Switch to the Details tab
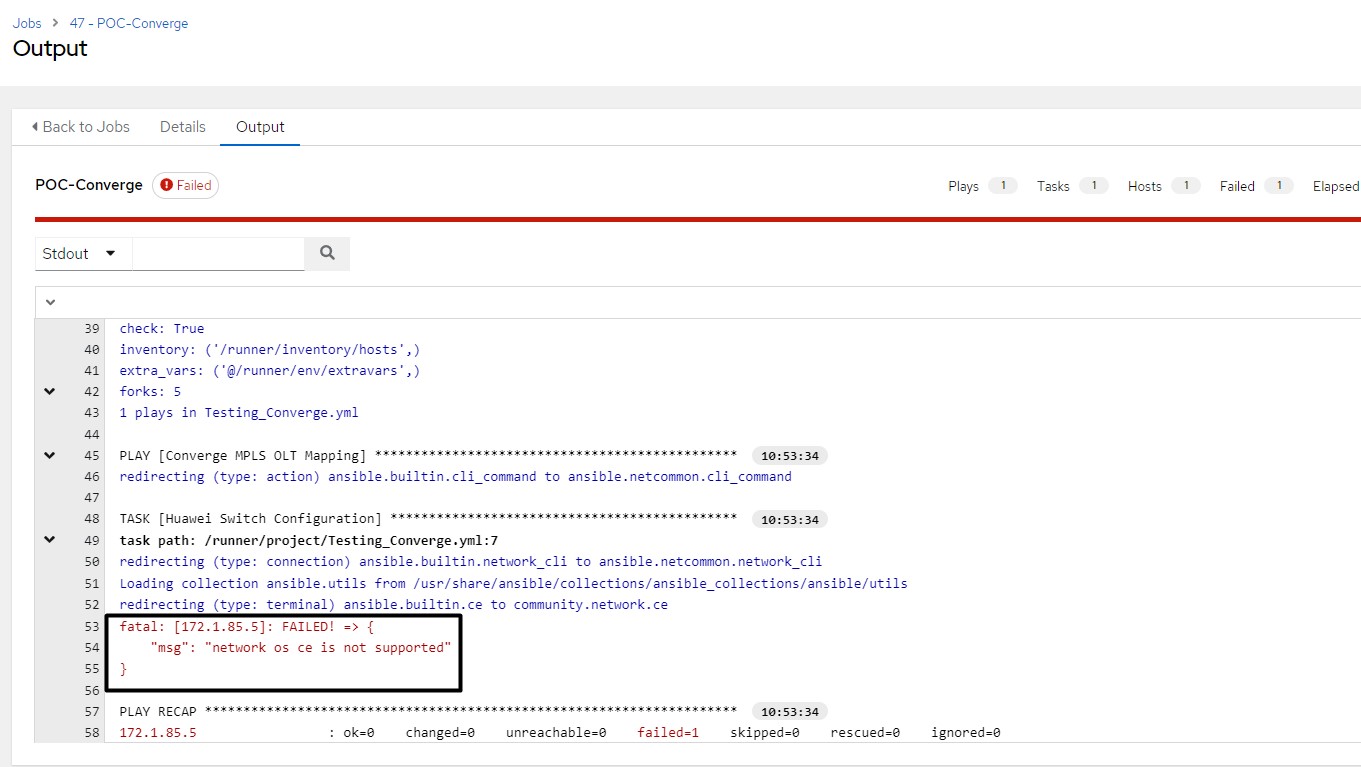 183,127
